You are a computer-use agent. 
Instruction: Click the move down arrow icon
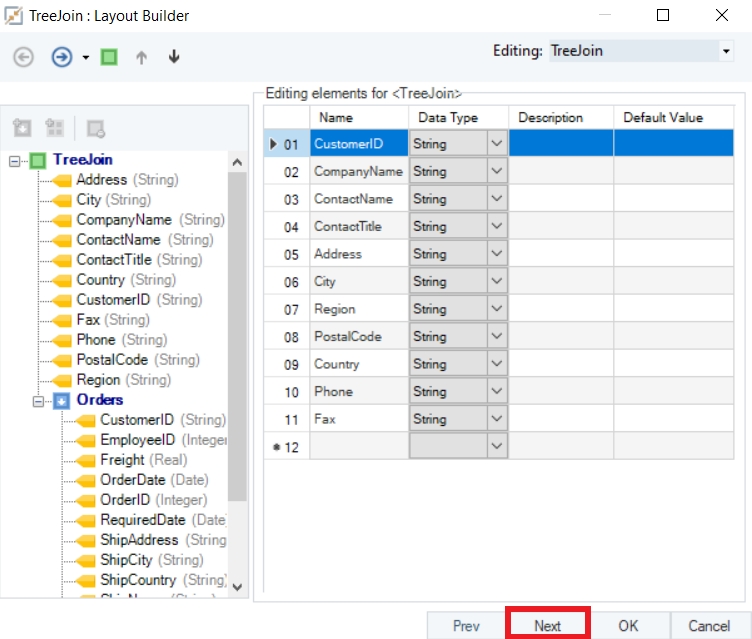[x=174, y=57]
